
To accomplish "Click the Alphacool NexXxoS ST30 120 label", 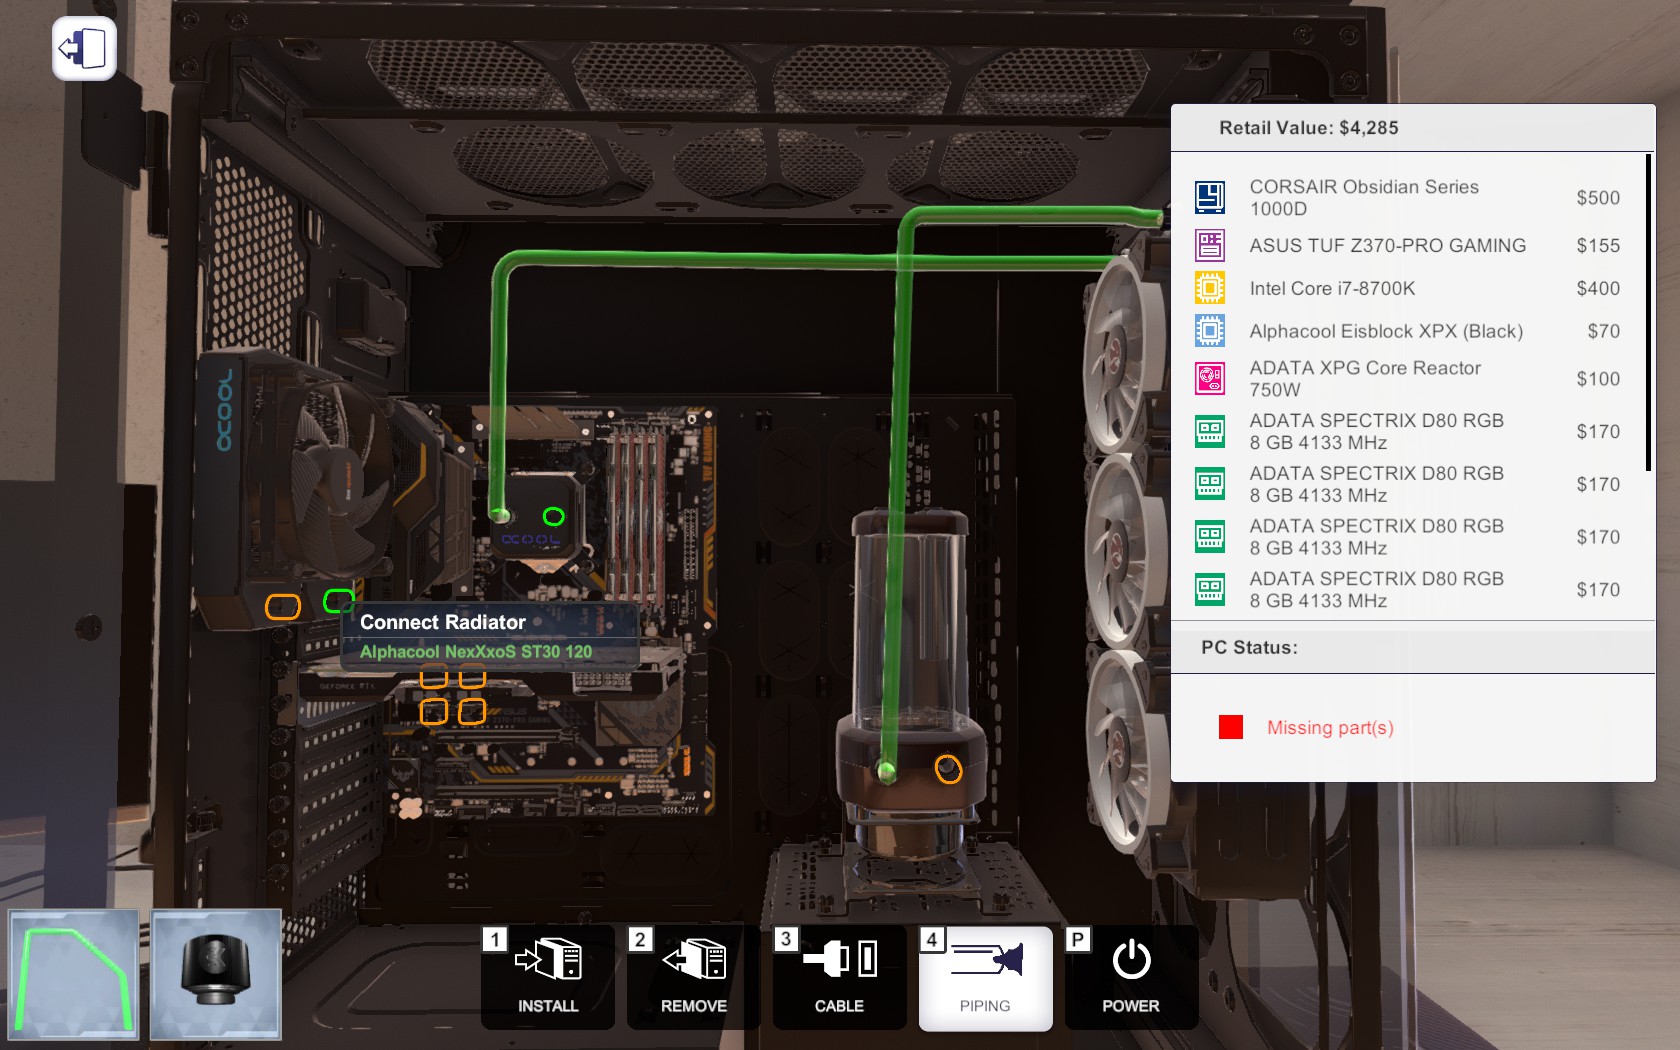I will point(476,652).
